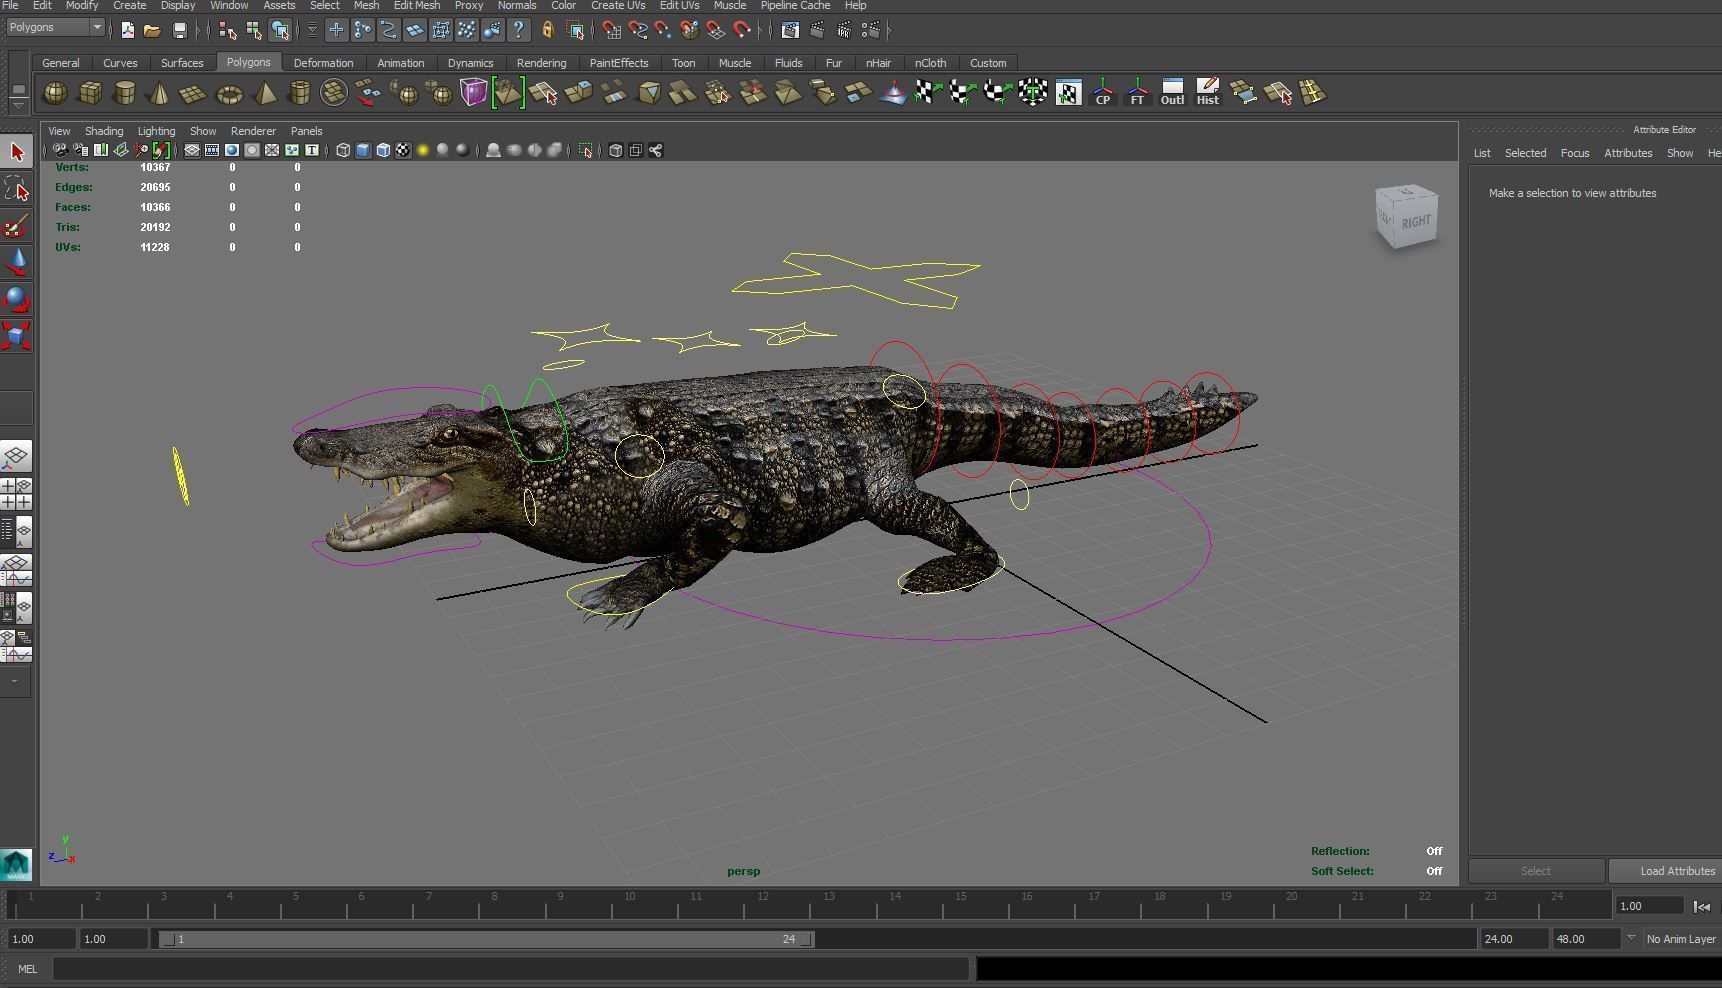
Task: Create a polygon torus from shelf
Action: coord(229,93)
